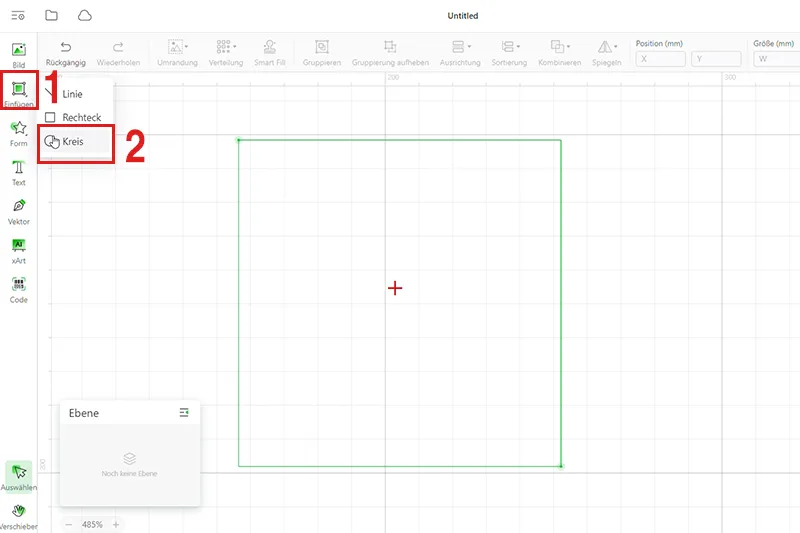The image size is (800, 533).
Task: Select the Text tool
Action: [19, 173]
